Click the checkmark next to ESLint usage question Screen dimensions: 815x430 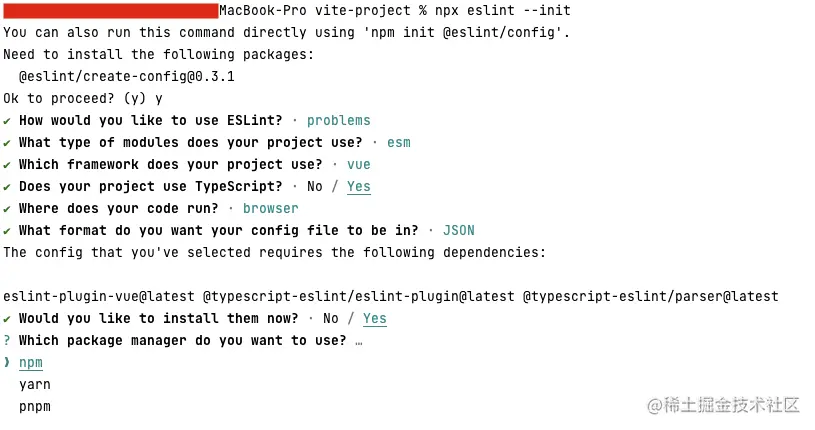click(7, 121)
